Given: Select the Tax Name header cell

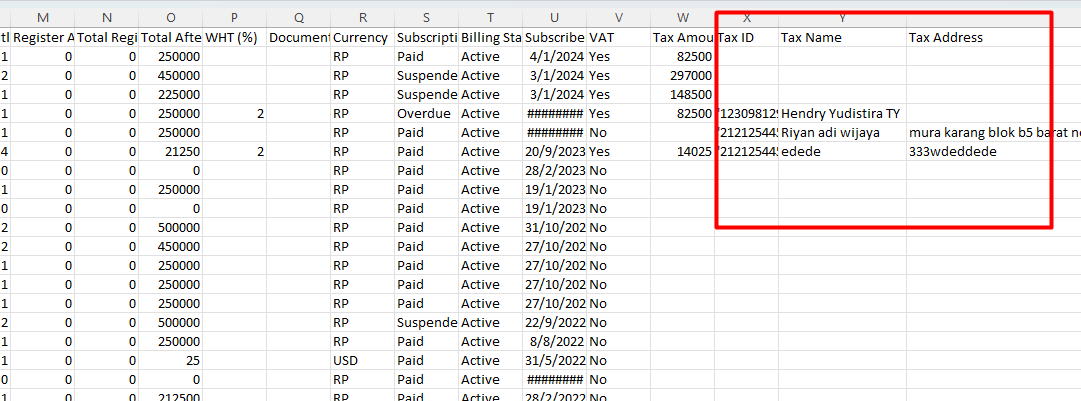Looking at the screenshot, I should point(842,37).
